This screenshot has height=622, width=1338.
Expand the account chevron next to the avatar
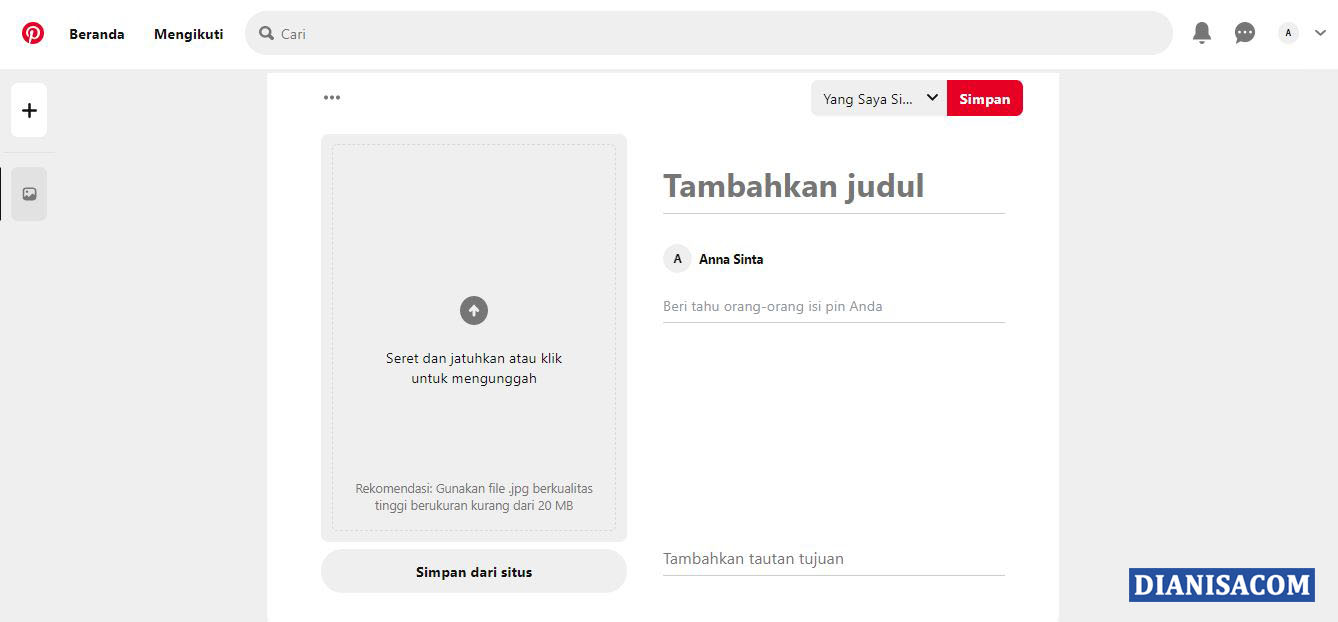coord(1318,33)
